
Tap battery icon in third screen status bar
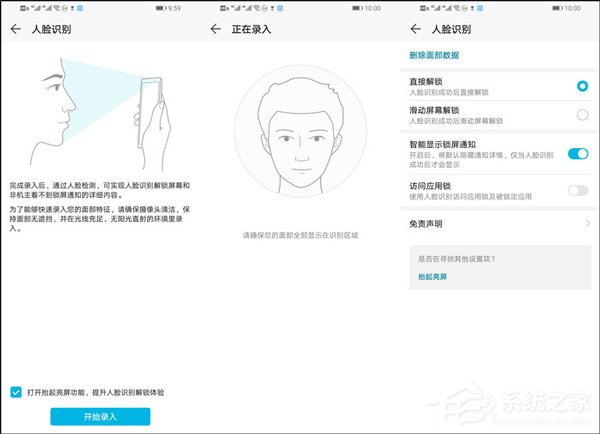pos(558,8)
